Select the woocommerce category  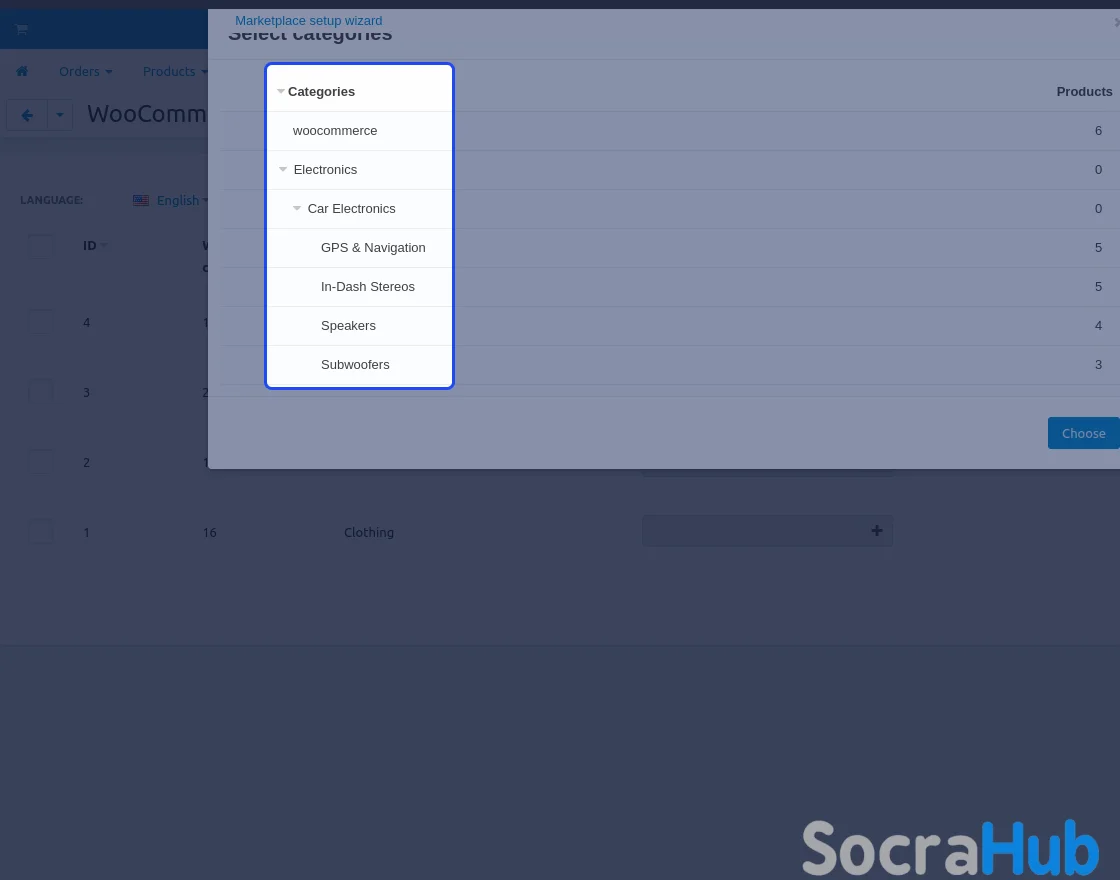[334, 131]
